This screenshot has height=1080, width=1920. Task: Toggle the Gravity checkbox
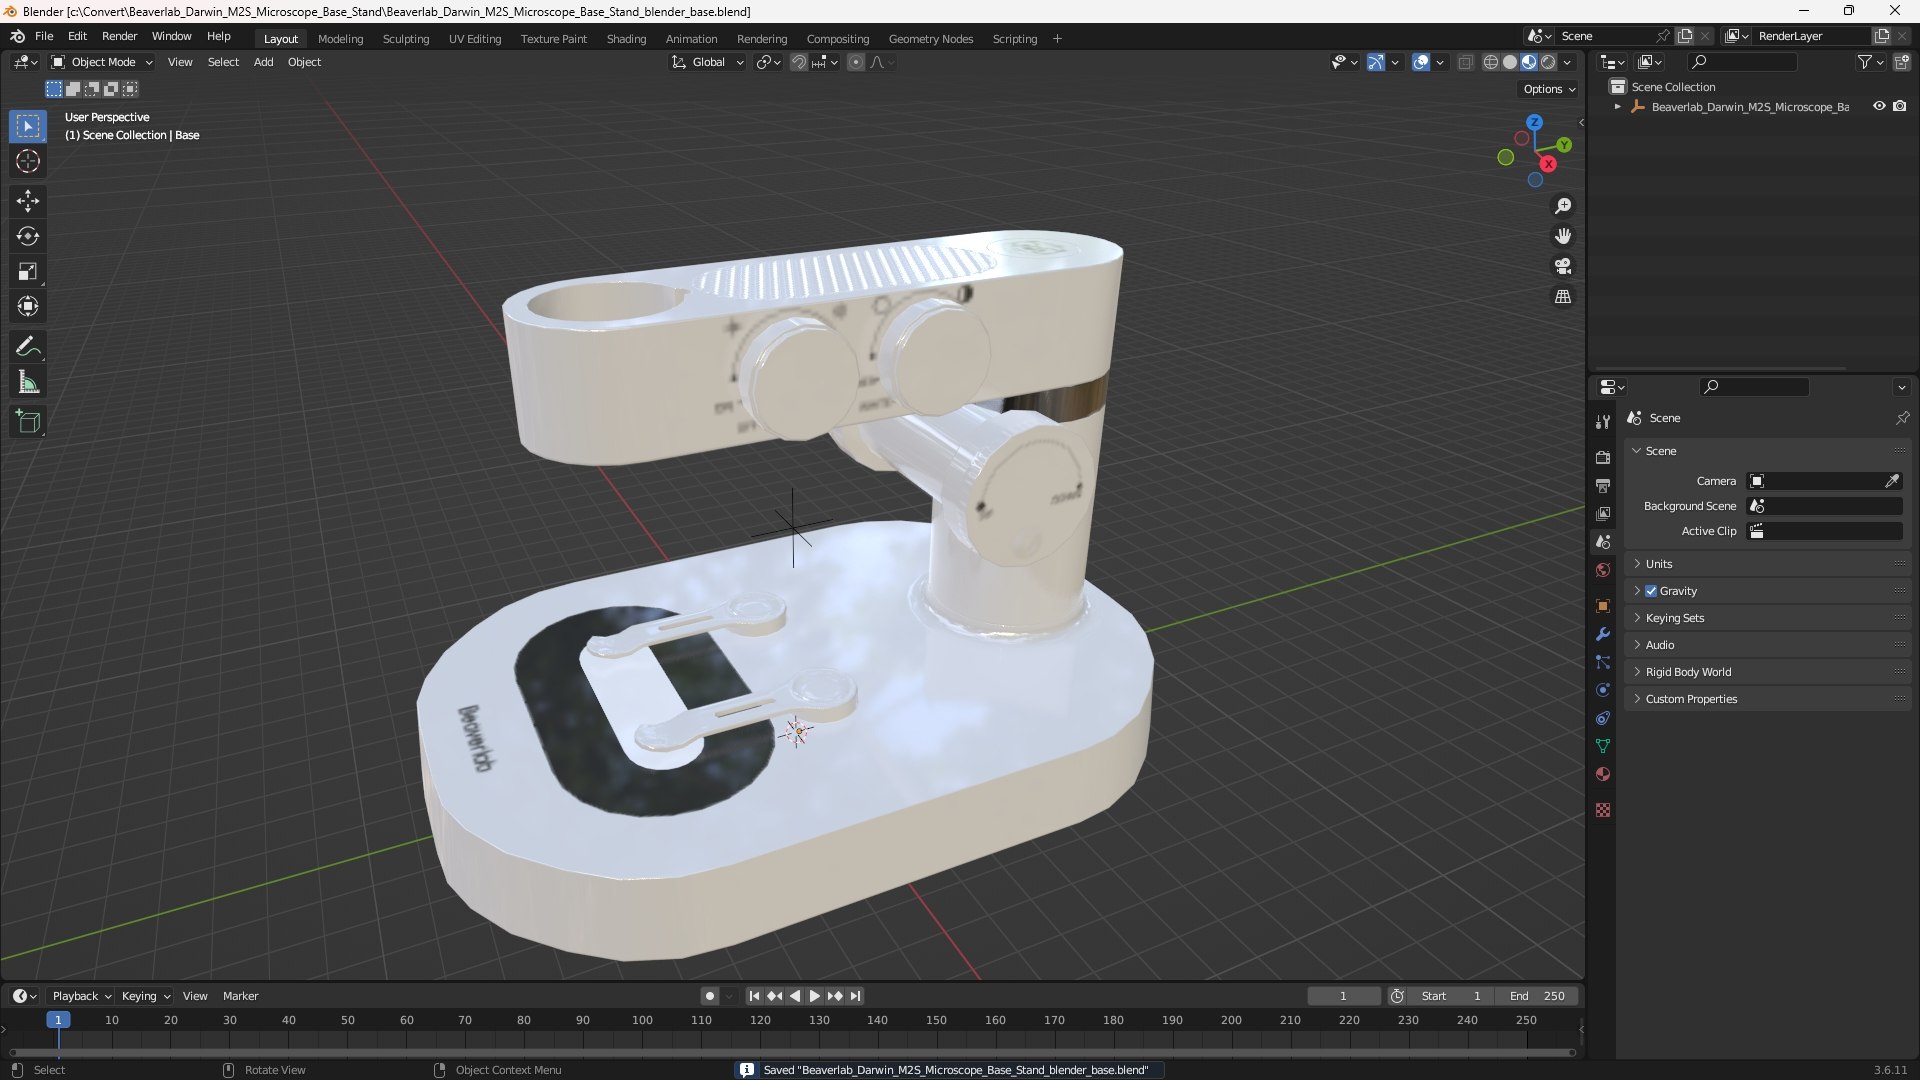(x=1651, y=591)
